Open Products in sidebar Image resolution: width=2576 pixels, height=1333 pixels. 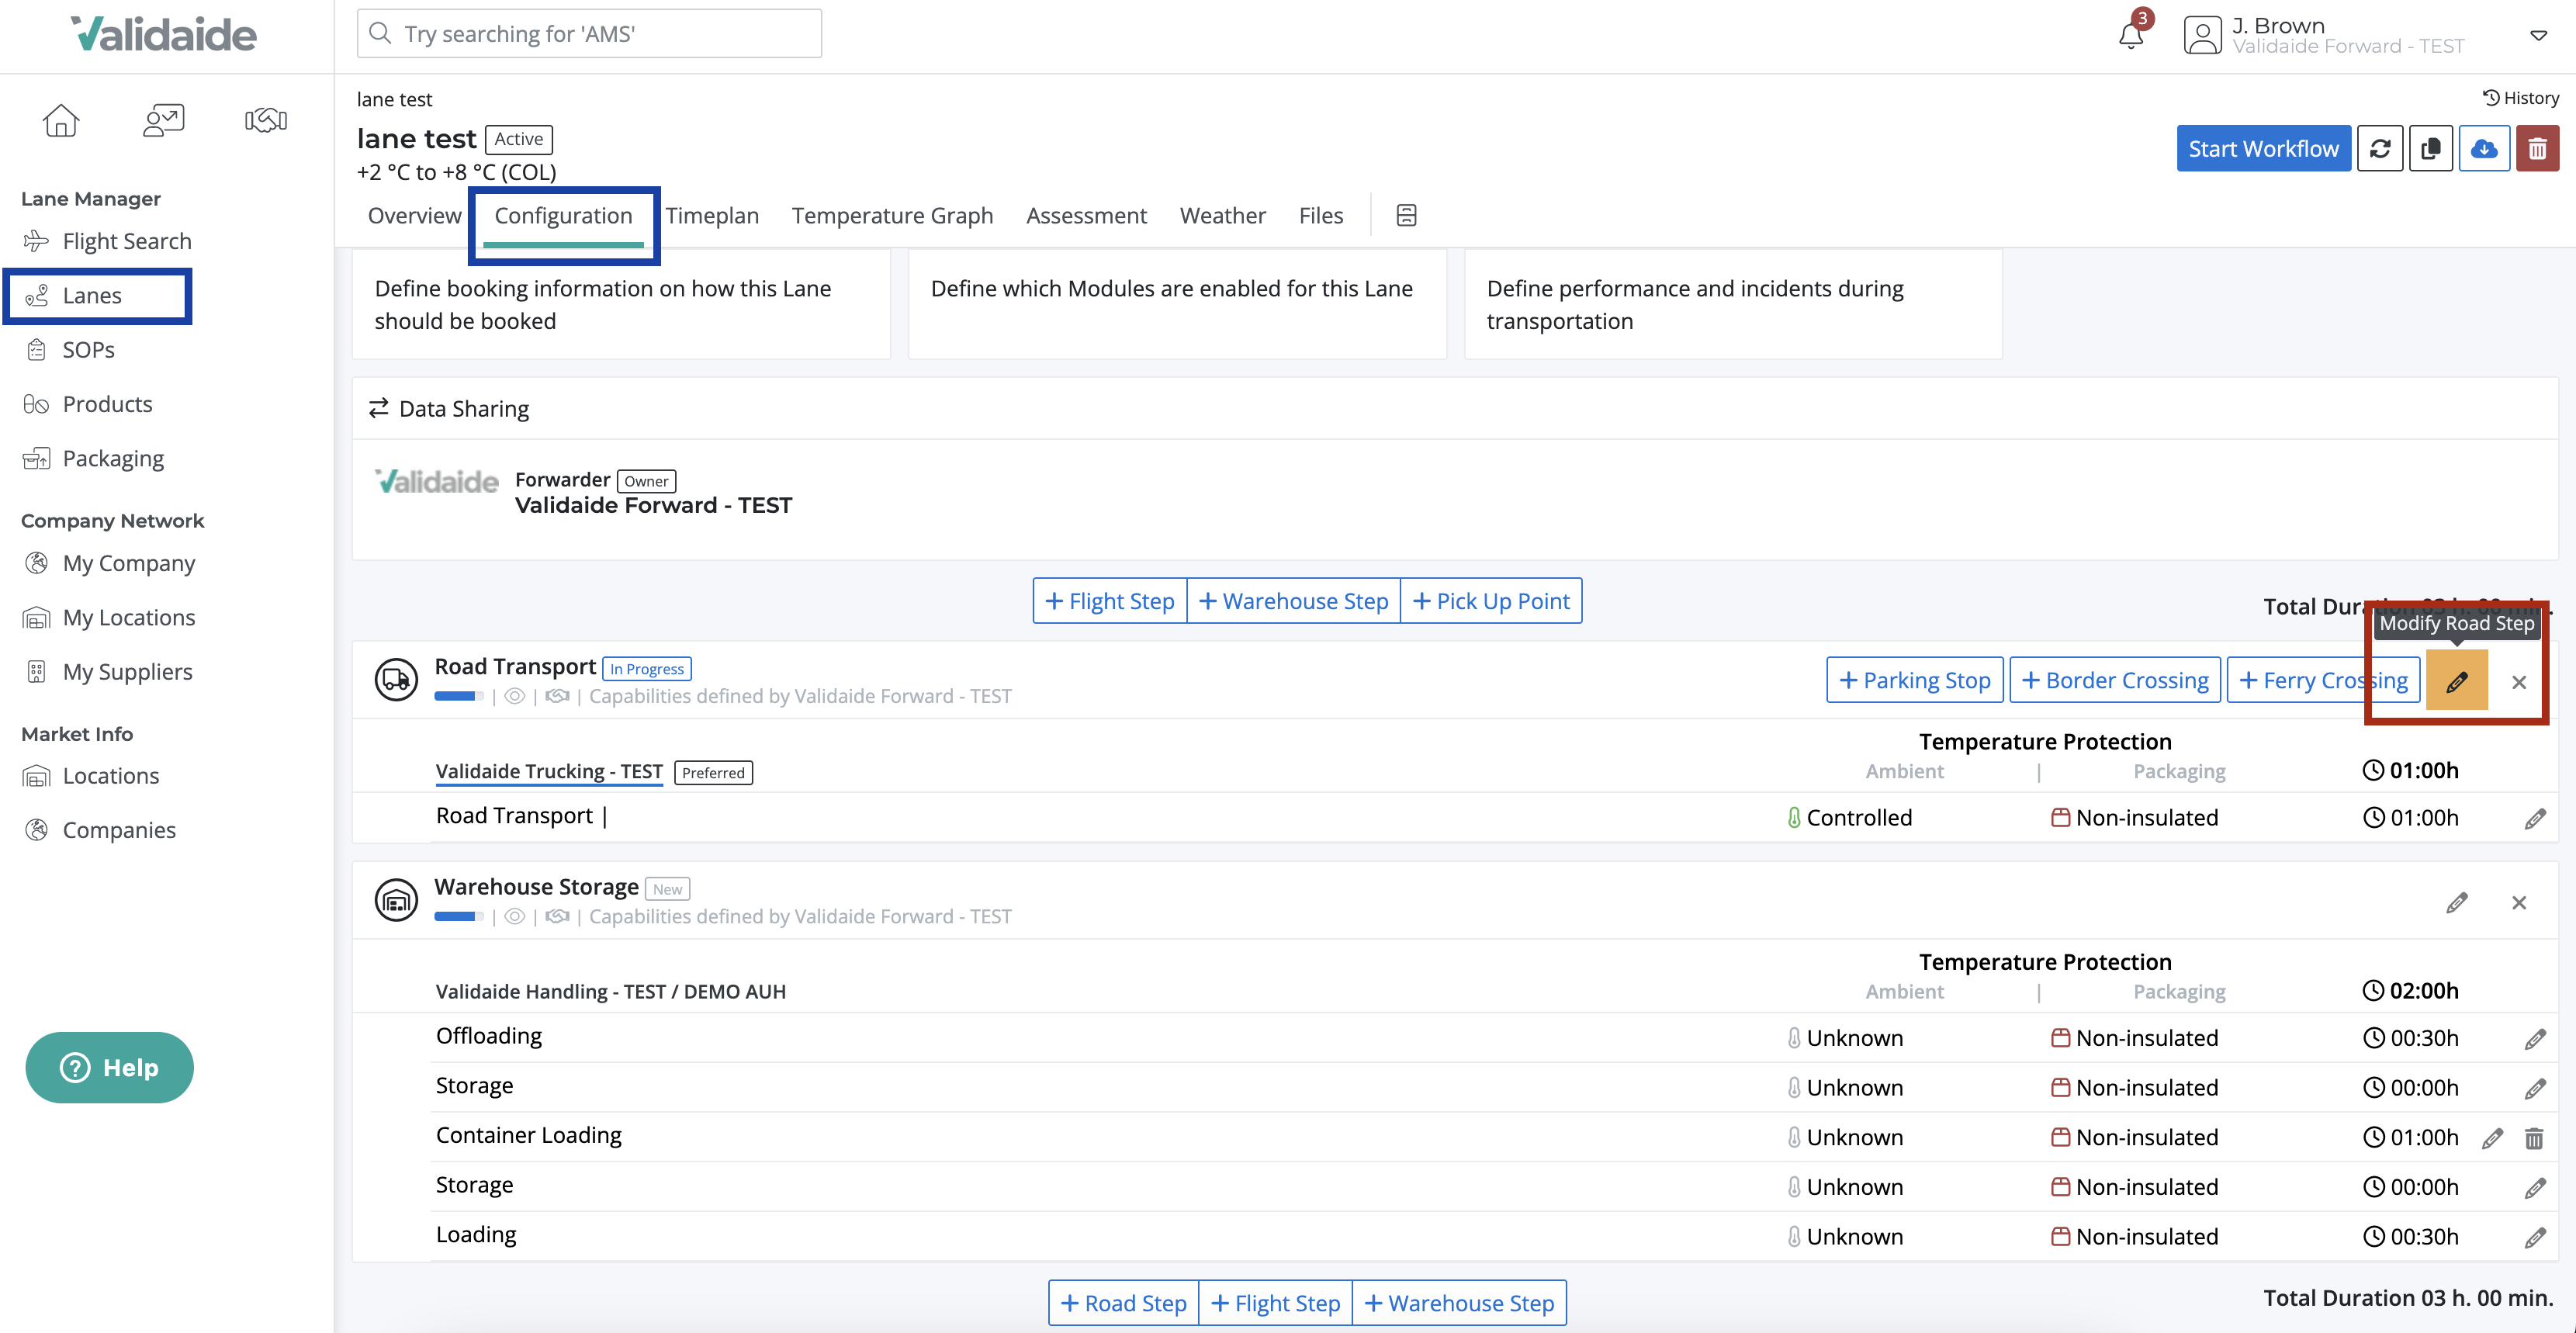coord(88,404)
